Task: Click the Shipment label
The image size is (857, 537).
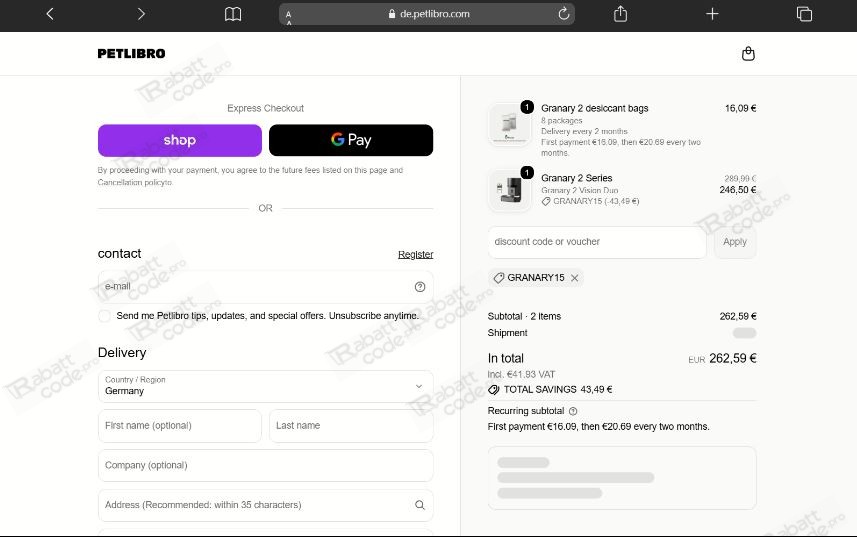Action: pyautogui.click(x=507, y=333)
